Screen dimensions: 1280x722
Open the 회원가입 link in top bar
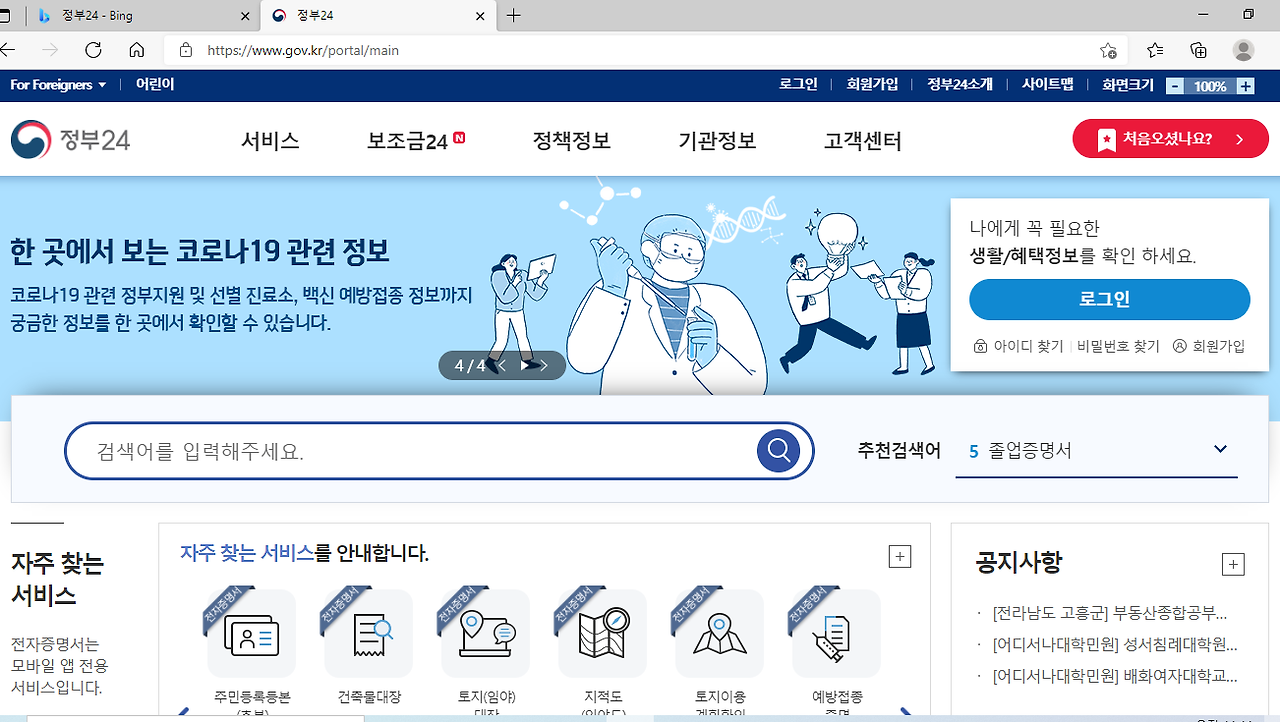(872, 85)
